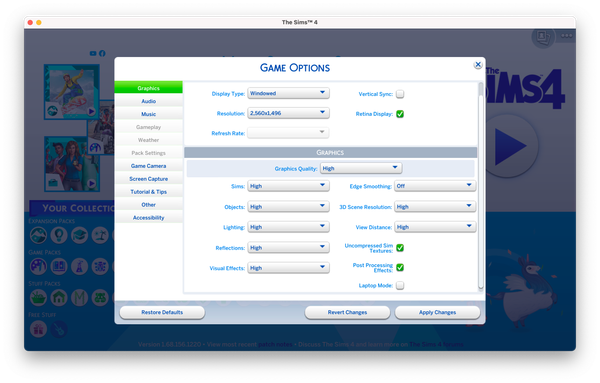
Task: Open the Edge Smoothing dropdown
Action: point(435,186)
